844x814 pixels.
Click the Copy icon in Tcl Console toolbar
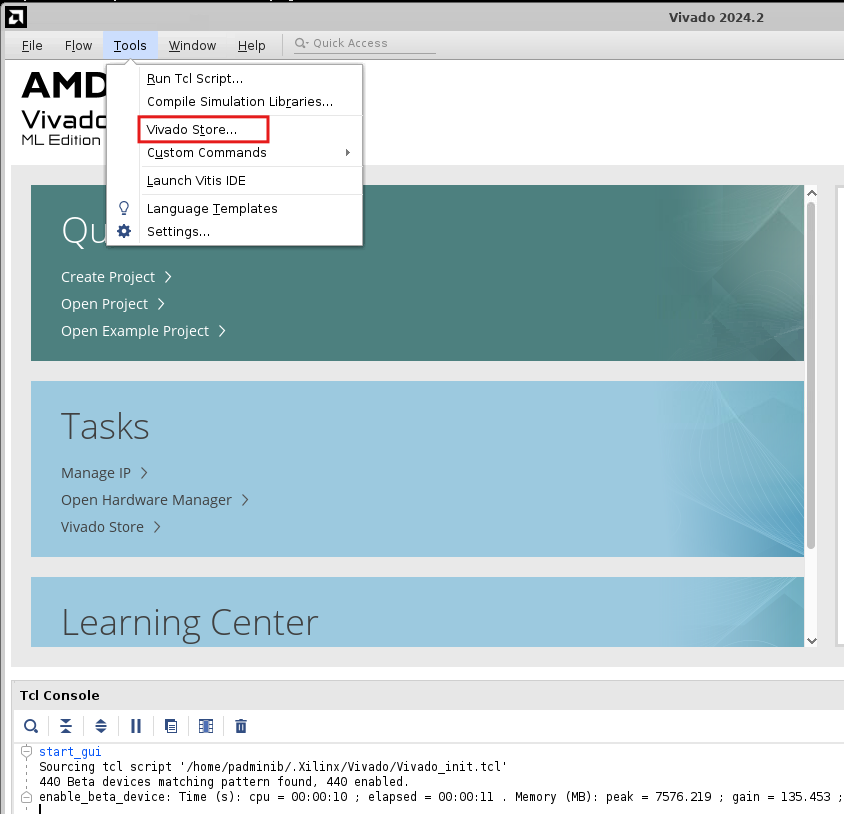pos(171,726)
